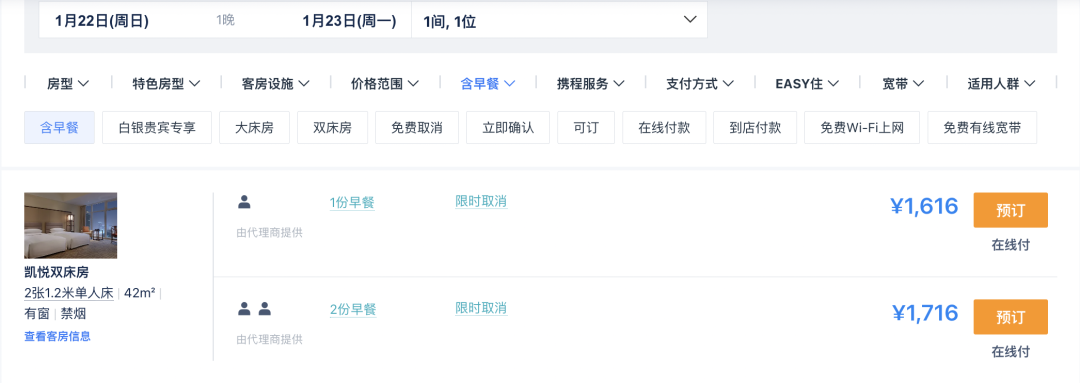Select the check-out date 1月23日(周一)
The width and height of the screenshot is (1080, 383).
[x=349, y=21]
